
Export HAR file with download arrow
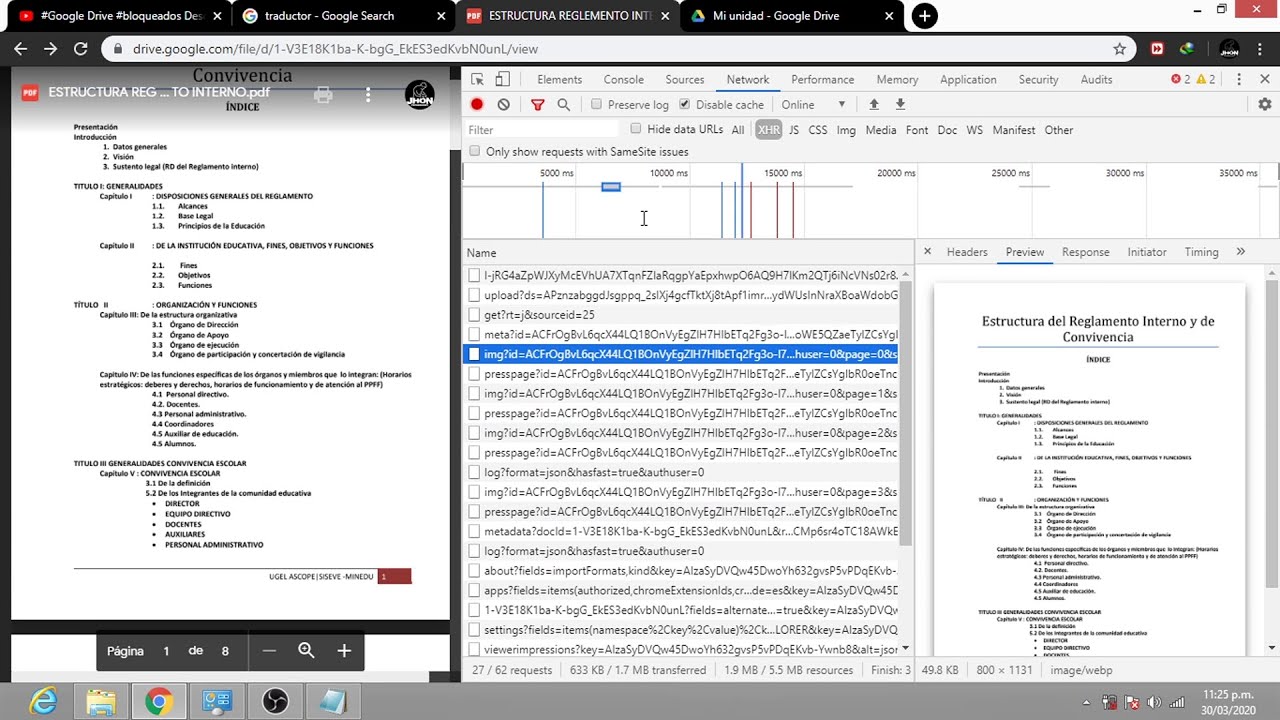(900, 104)
